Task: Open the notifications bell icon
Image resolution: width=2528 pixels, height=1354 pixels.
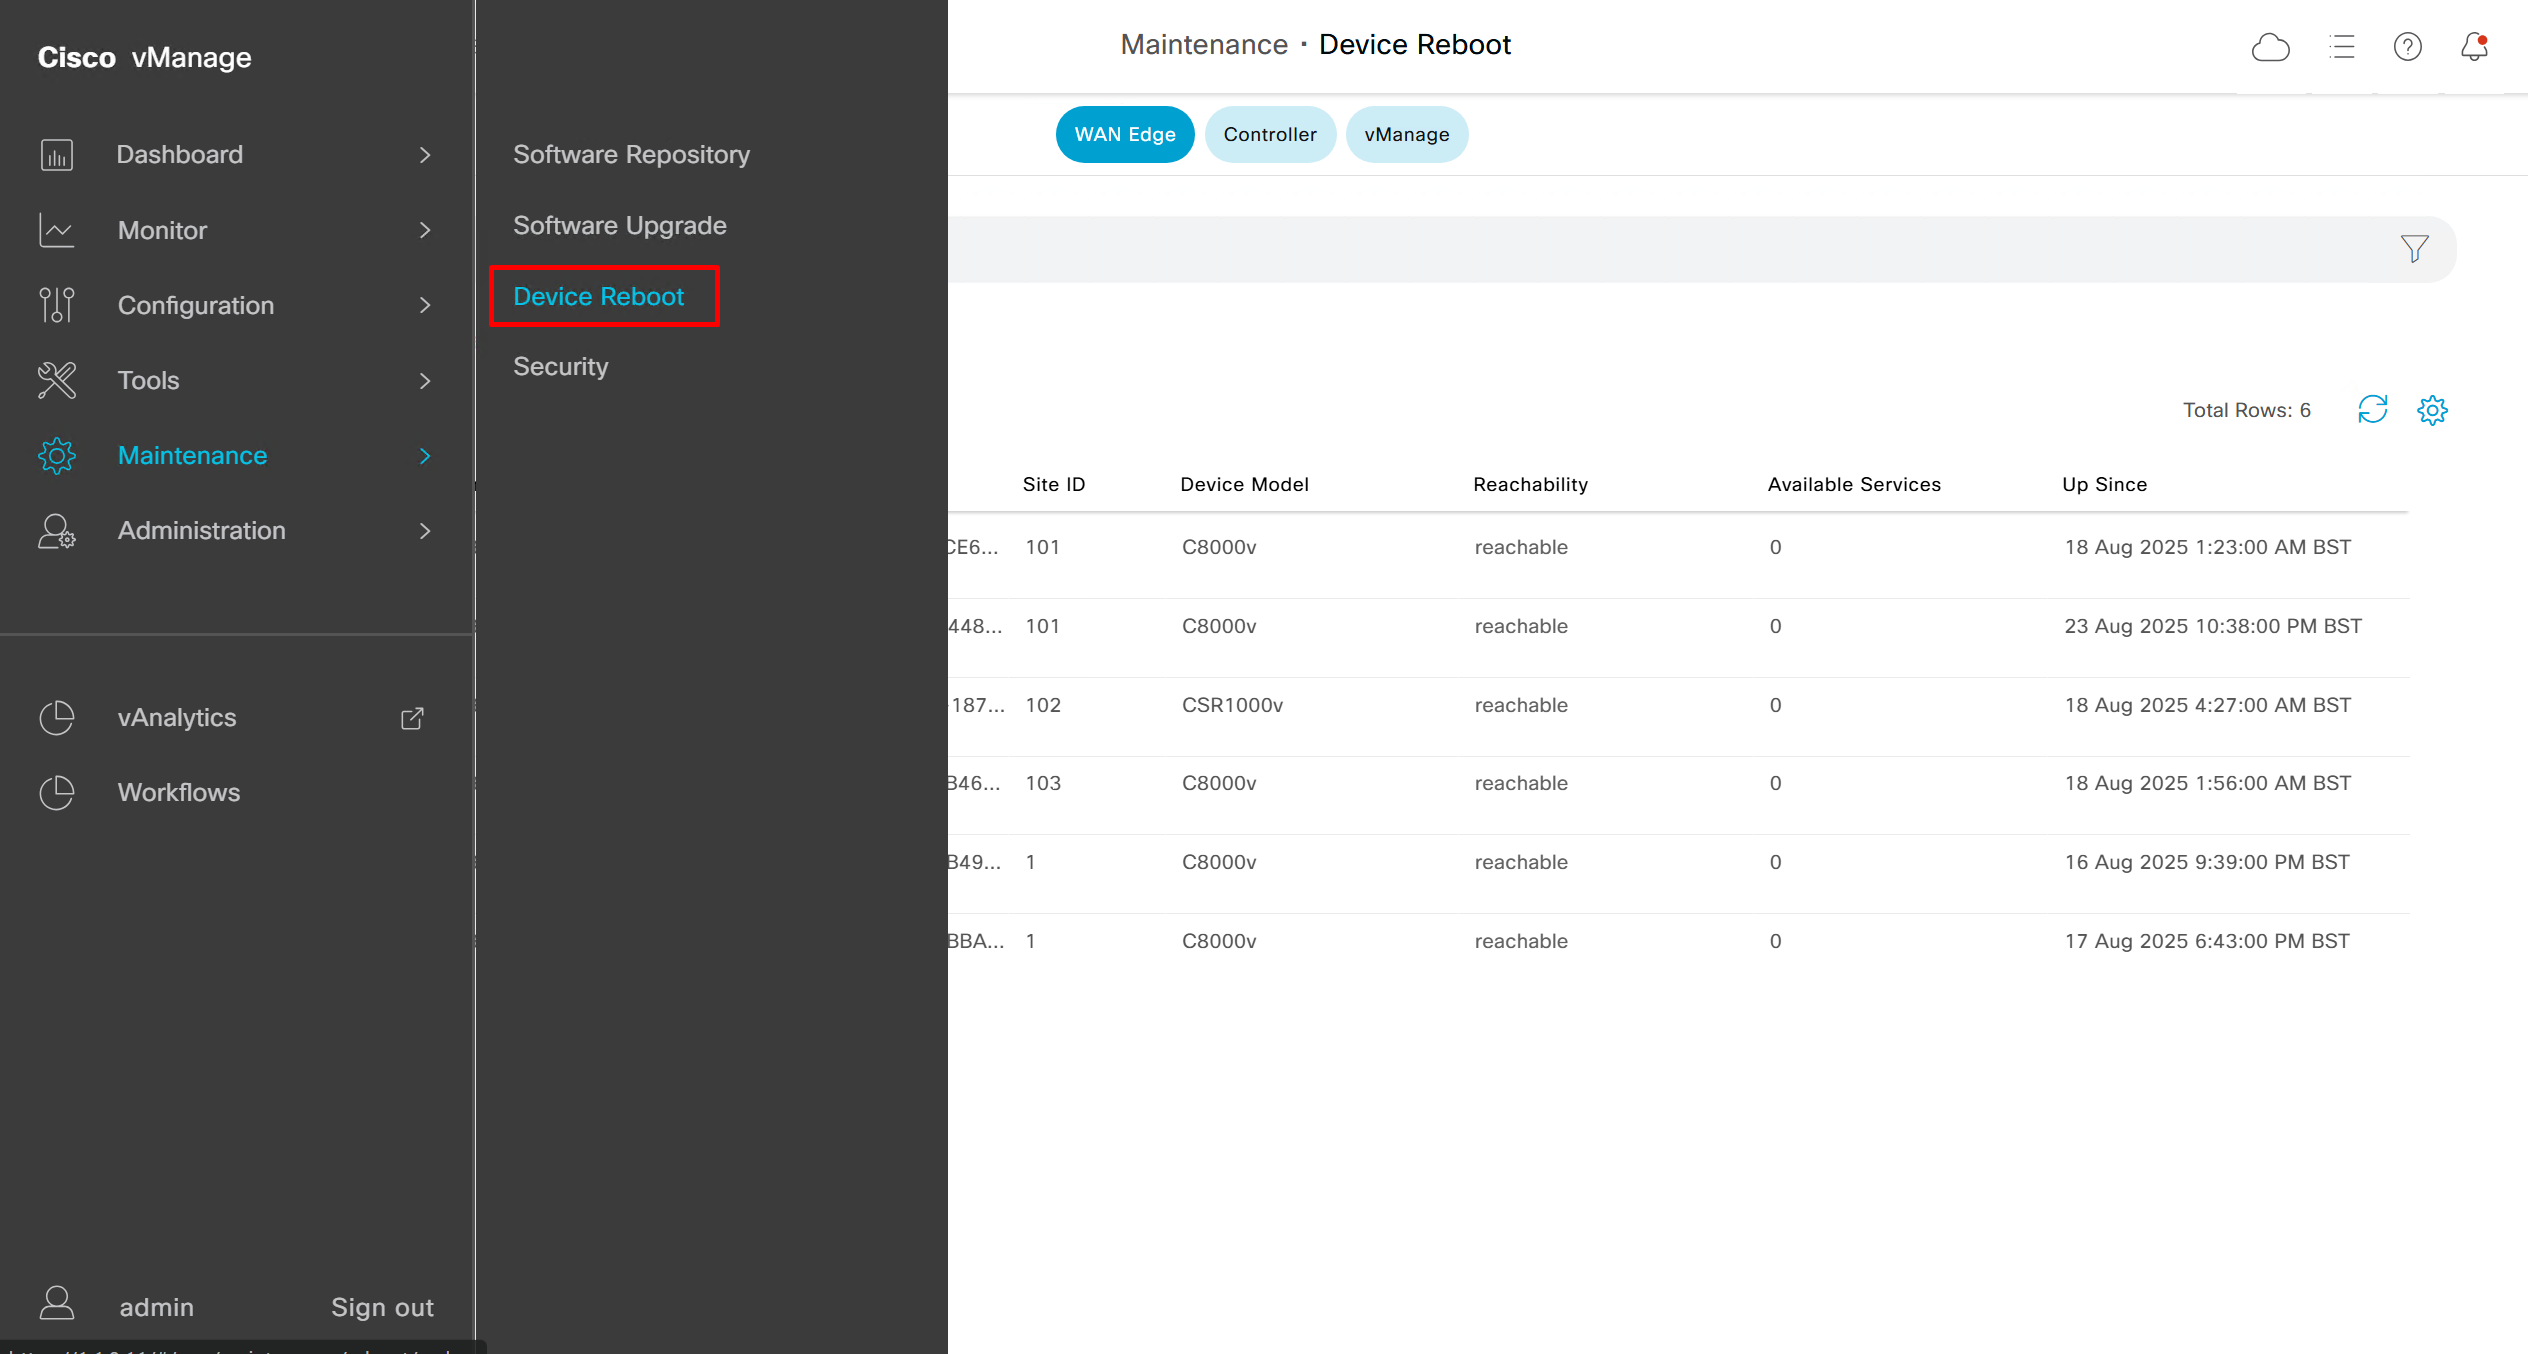Action: pos(2474,47)
